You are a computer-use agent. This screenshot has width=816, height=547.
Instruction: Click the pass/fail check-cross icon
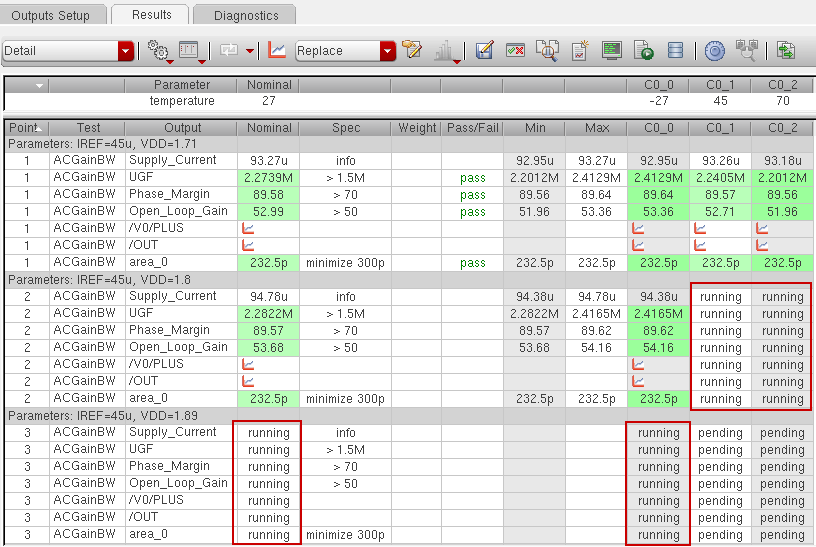[x=516, y=50]
